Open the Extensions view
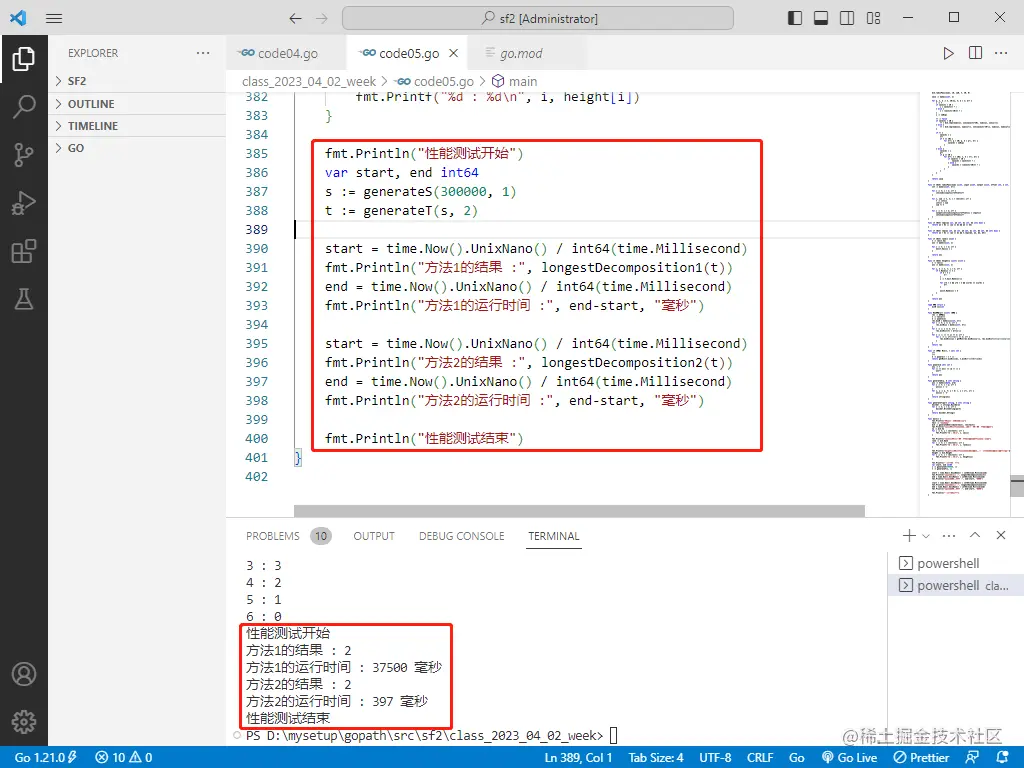Viewport: 1024px width, 768px height. pos(24,251)
